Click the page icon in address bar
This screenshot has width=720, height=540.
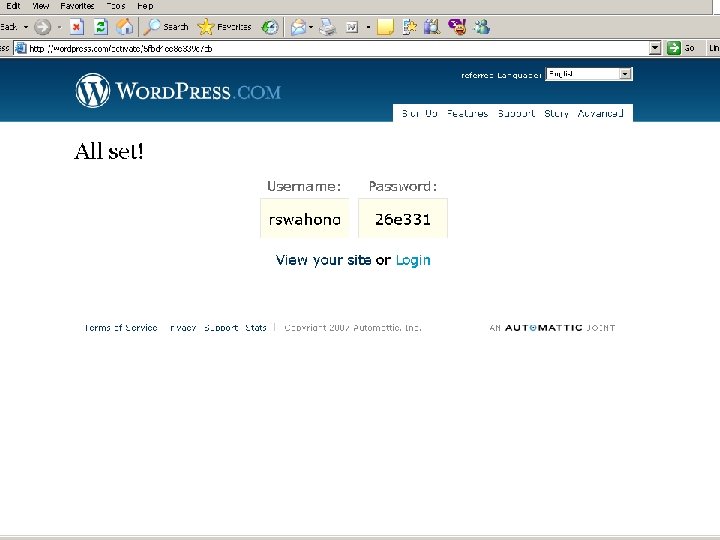point(21,48)
